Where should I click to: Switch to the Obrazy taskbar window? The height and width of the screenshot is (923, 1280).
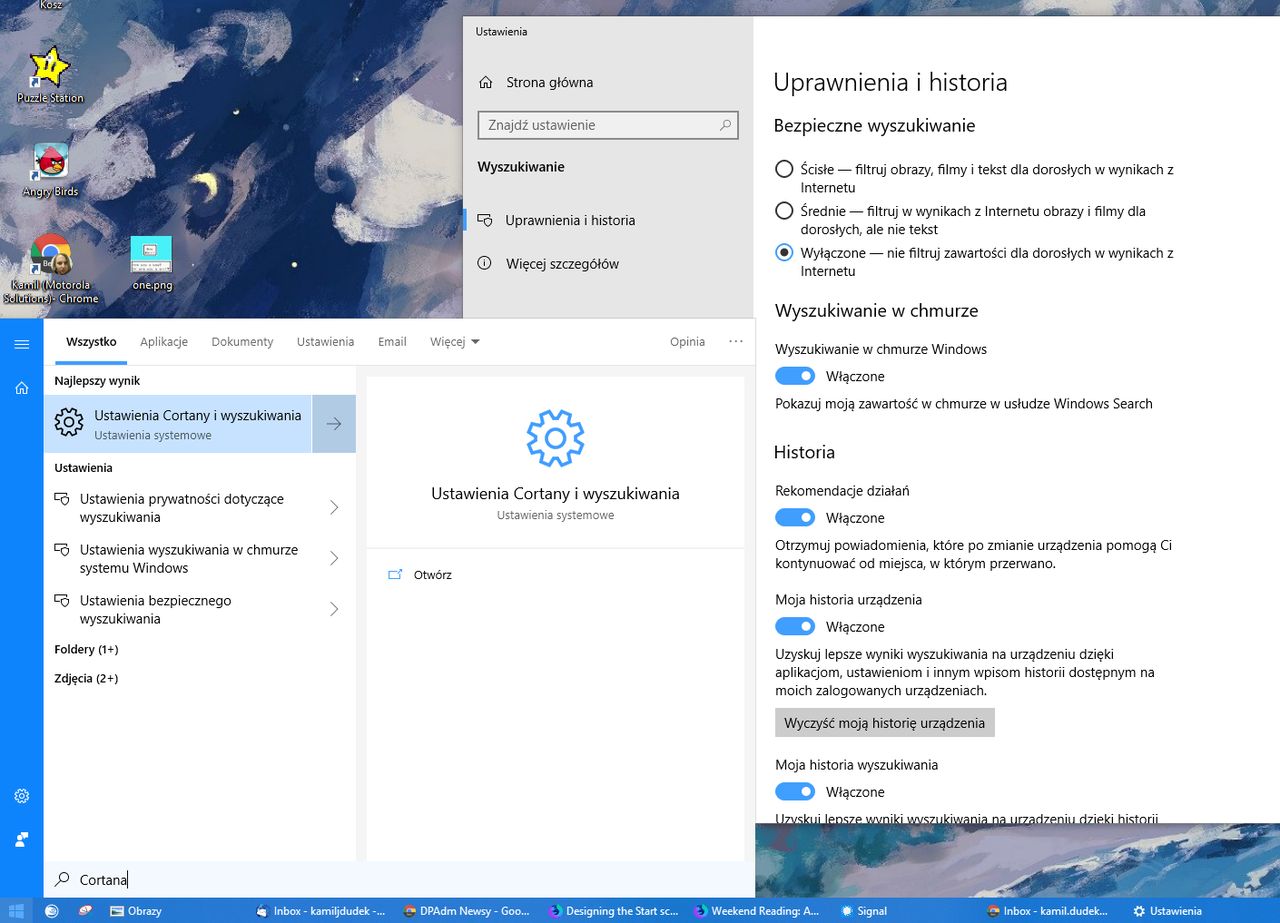pos(136,911)
